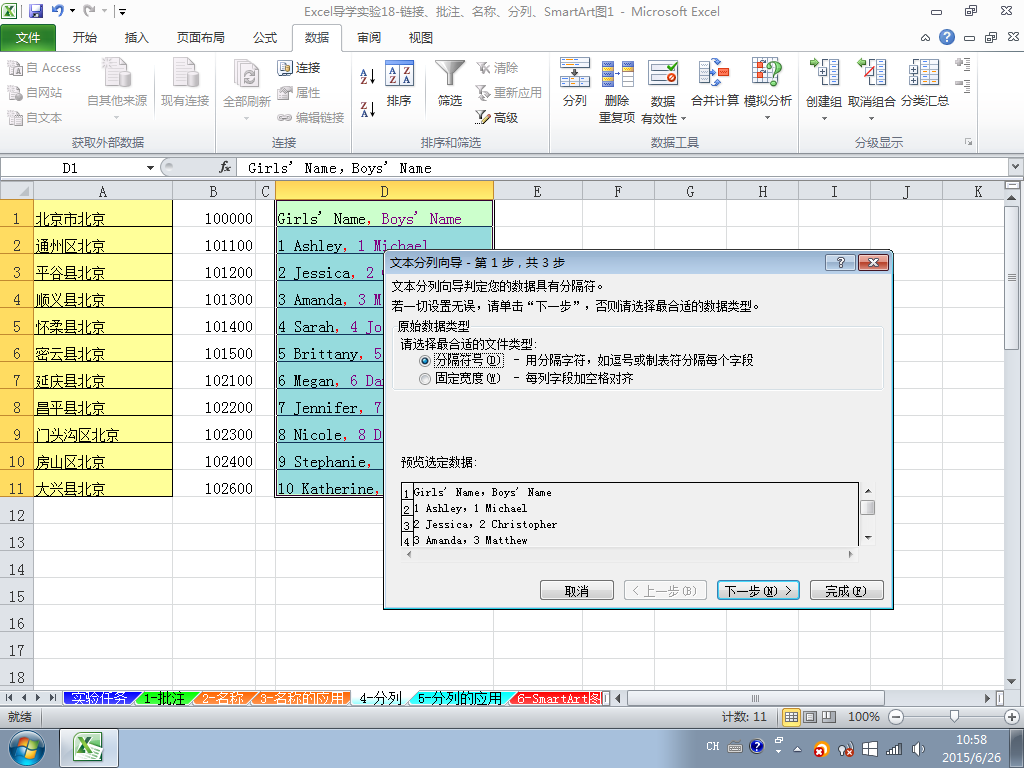Expand the 模拟分析 dropdown arrow
The width and height of the screenshot is (1024, 768).
point(767,118)
